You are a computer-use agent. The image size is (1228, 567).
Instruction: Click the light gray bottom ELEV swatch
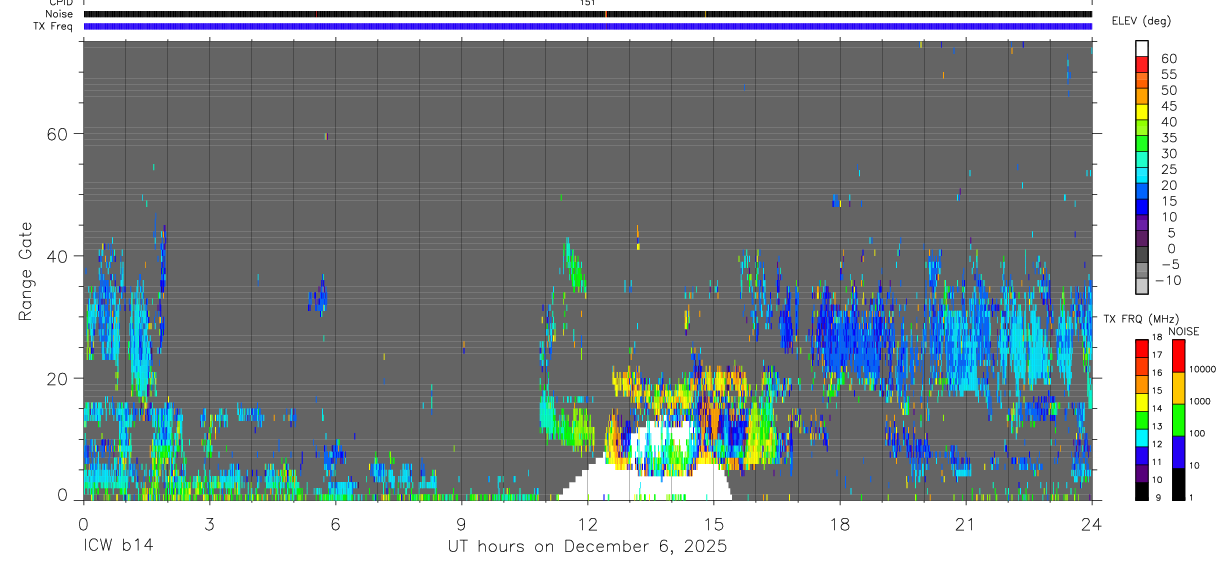coord(1142,287)
